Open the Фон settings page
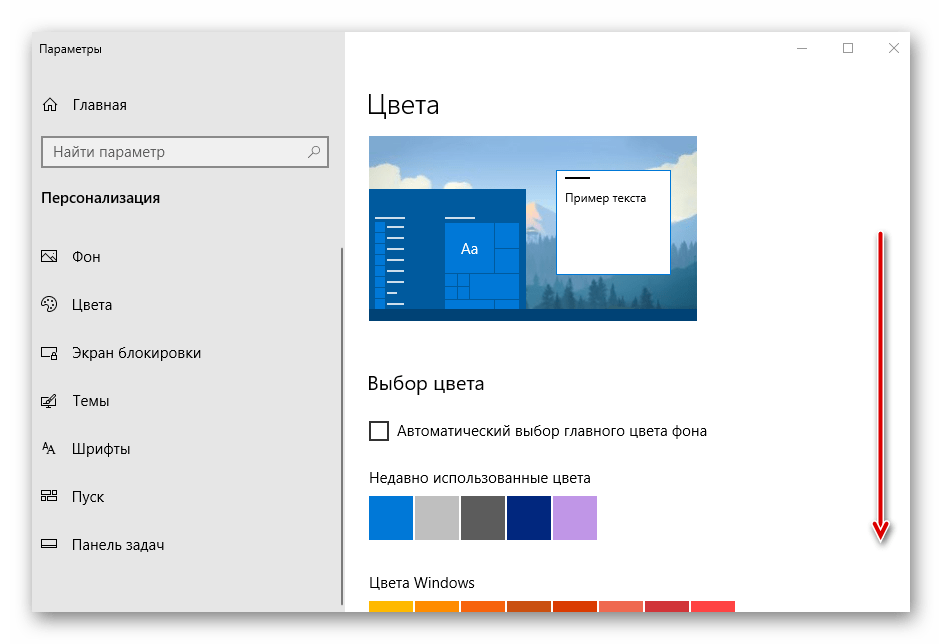Viewport: 942px width, 644px height. pos(86,257)
